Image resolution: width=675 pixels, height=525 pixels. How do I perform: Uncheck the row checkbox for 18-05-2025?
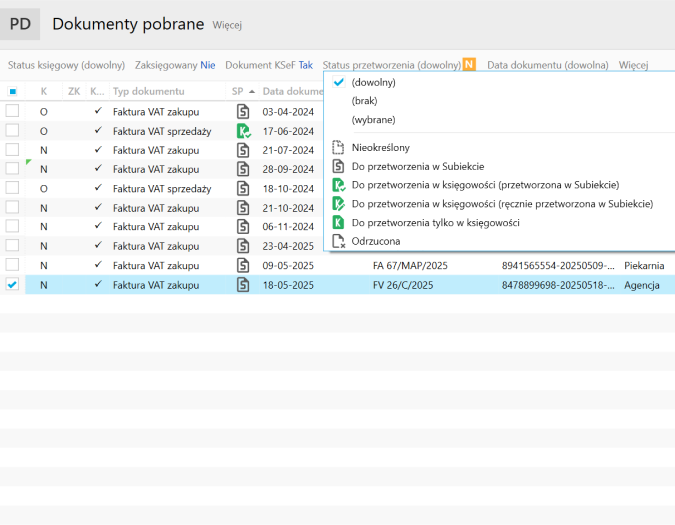click(x=12, y=284)
